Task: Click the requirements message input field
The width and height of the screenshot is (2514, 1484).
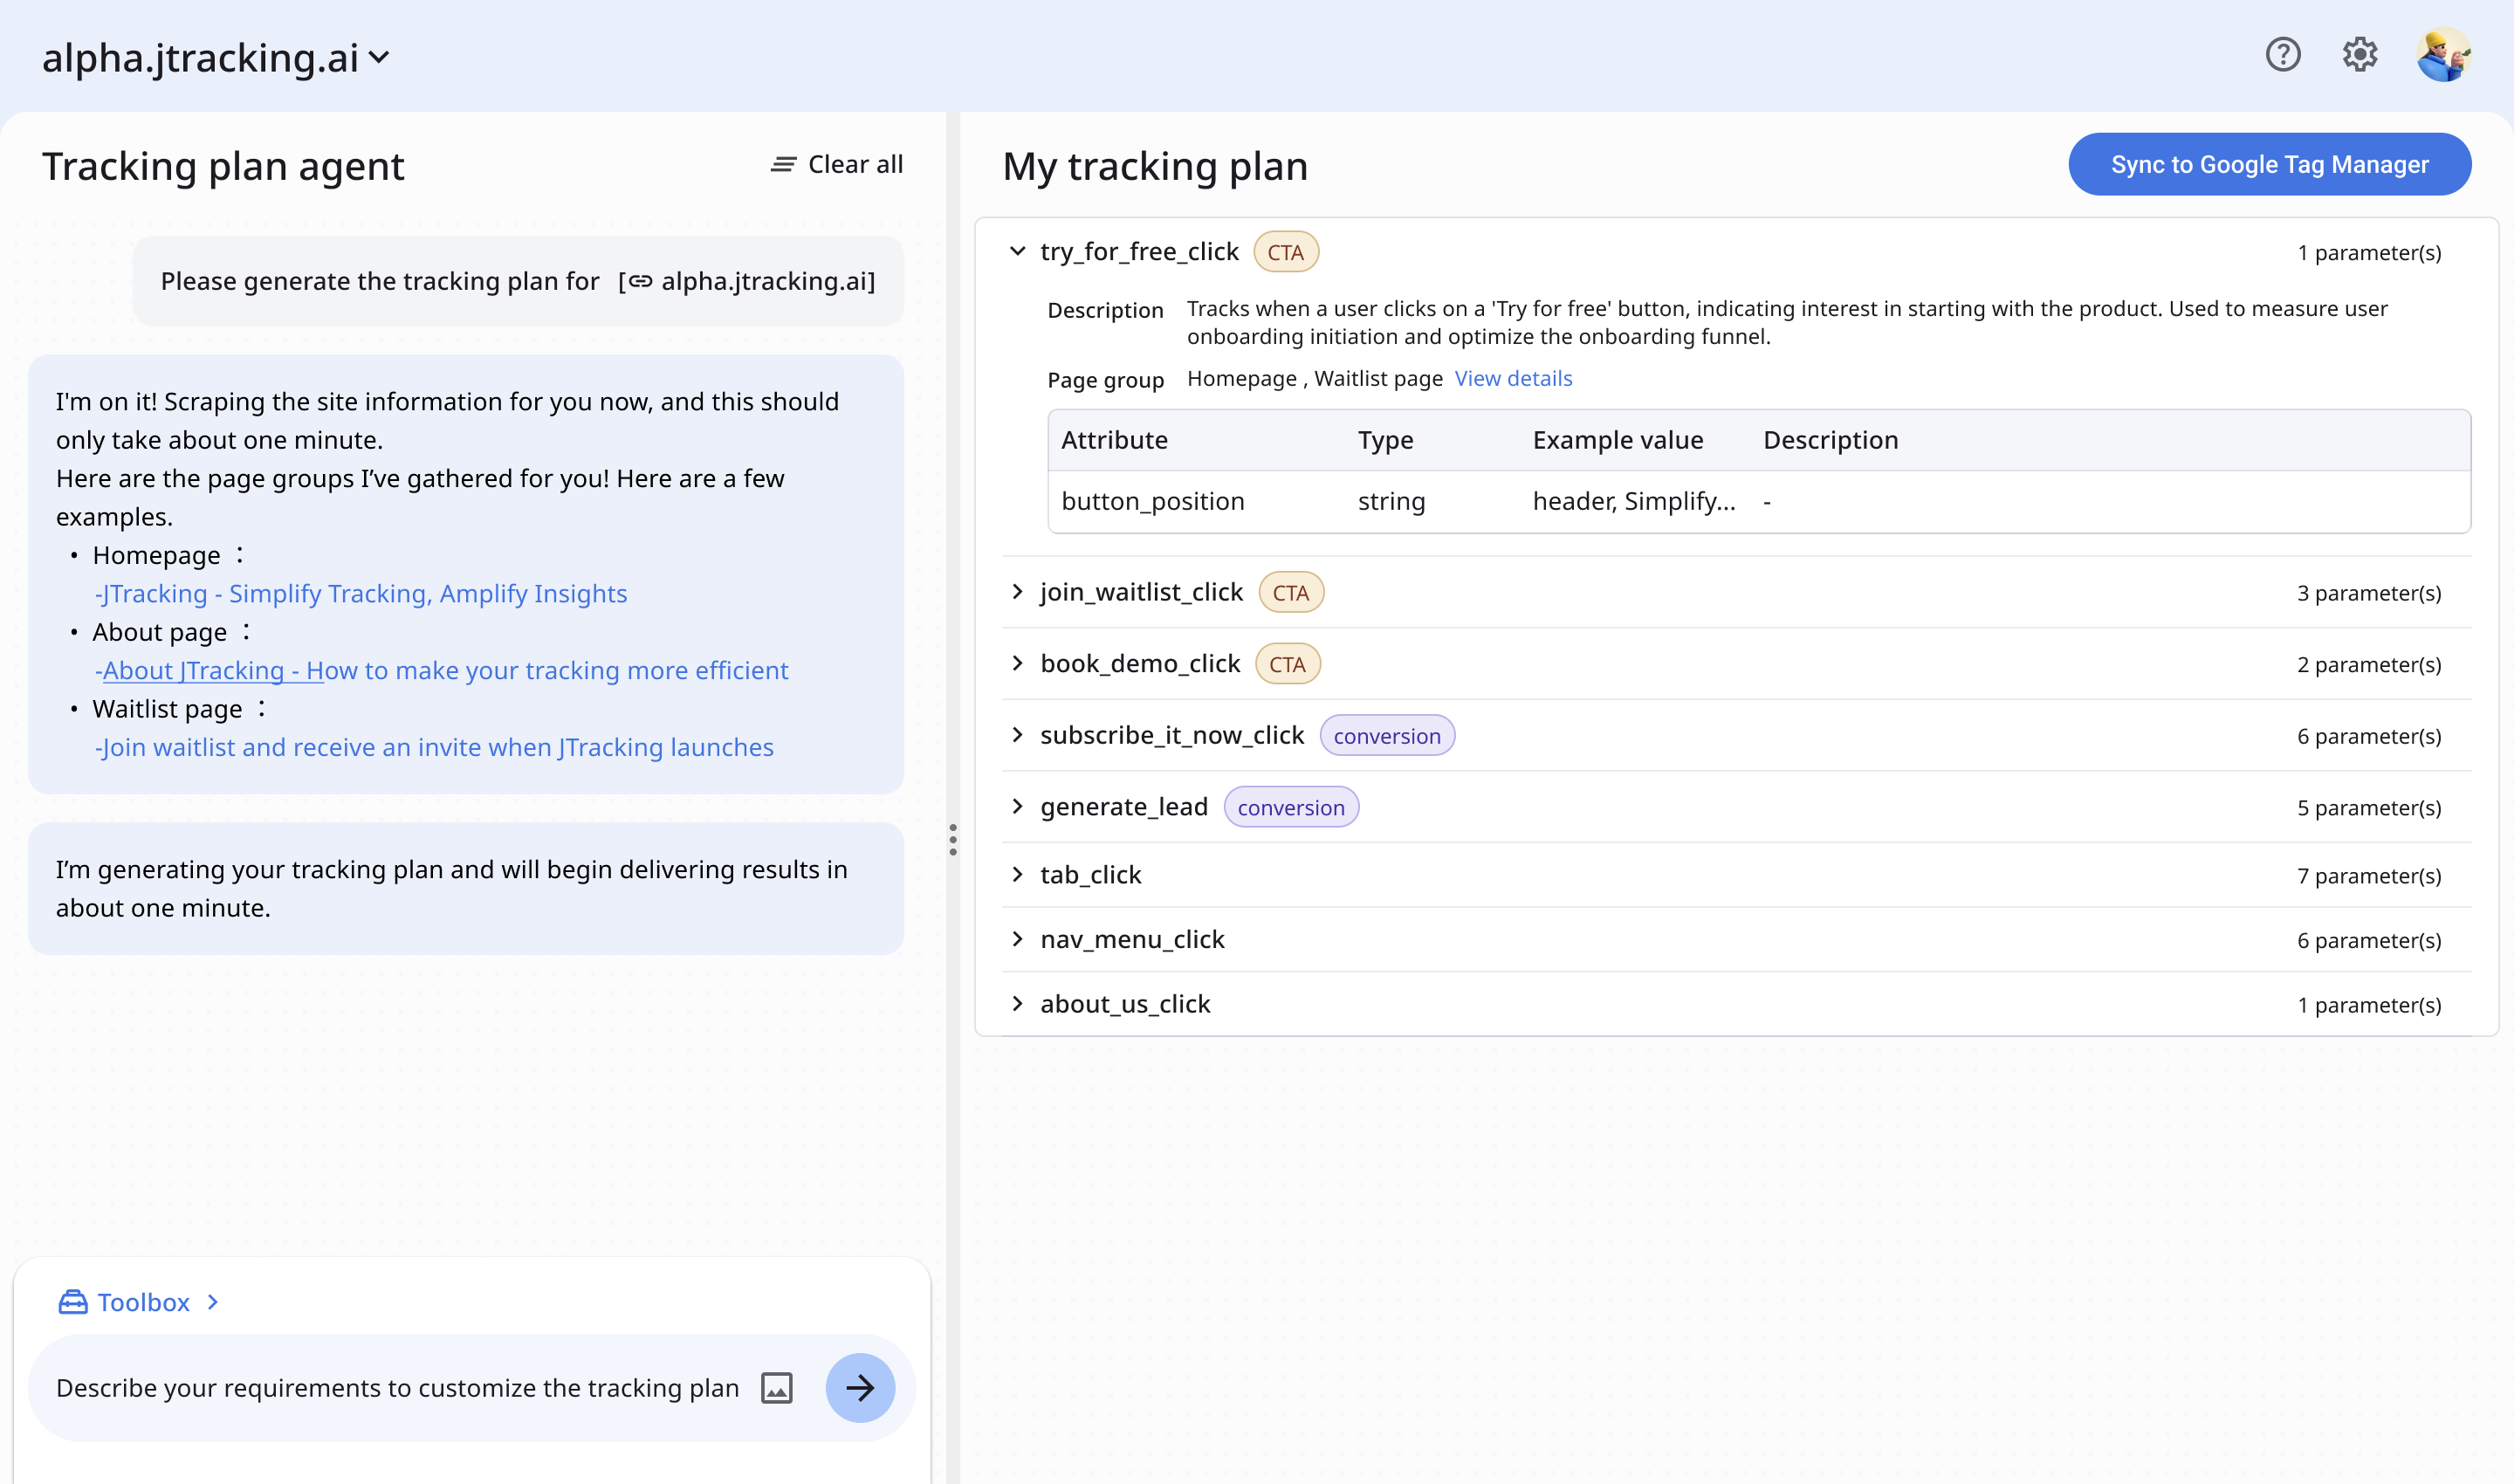Action: tap(398, 1388)
